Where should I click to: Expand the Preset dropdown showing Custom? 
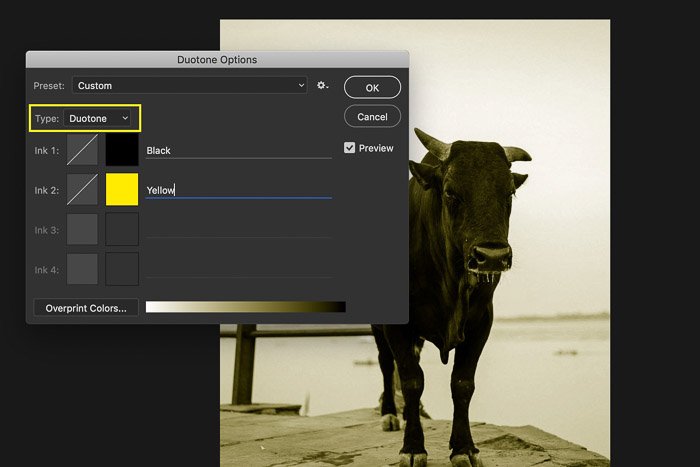188,86
